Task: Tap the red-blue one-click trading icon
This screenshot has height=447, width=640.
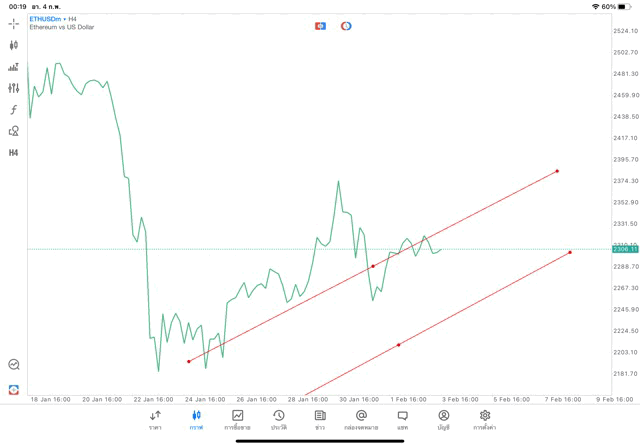Action: click(x=320, y=26)
